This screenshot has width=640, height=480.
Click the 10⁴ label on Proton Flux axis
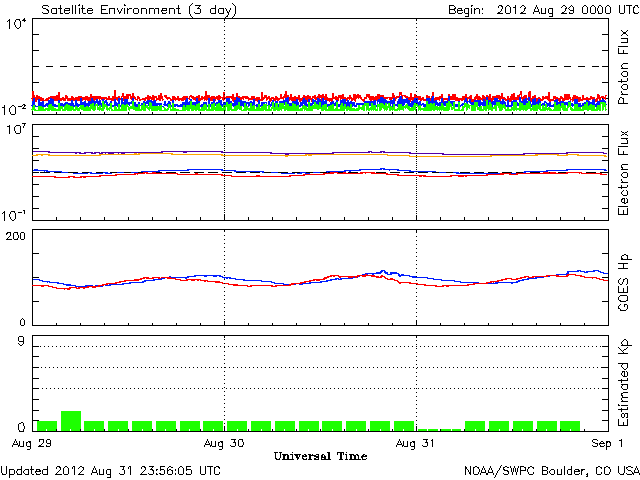15,24
